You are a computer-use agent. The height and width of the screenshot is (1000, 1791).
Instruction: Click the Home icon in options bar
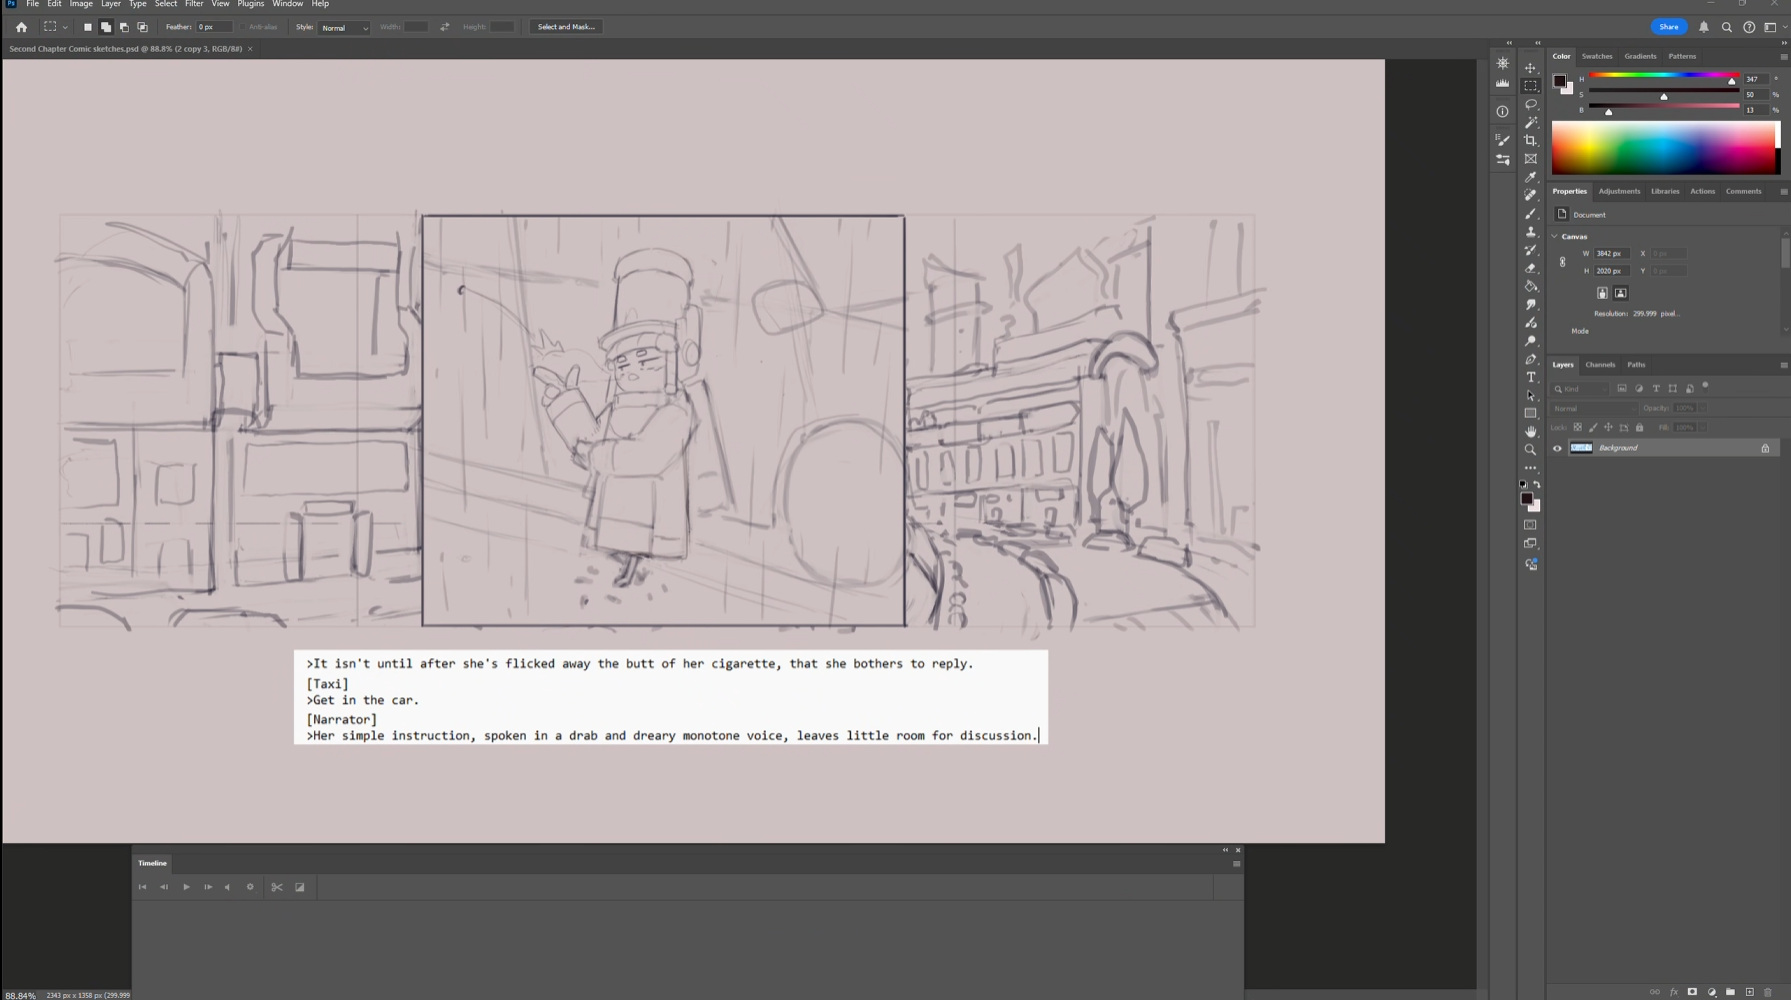(x=21, y=27)
